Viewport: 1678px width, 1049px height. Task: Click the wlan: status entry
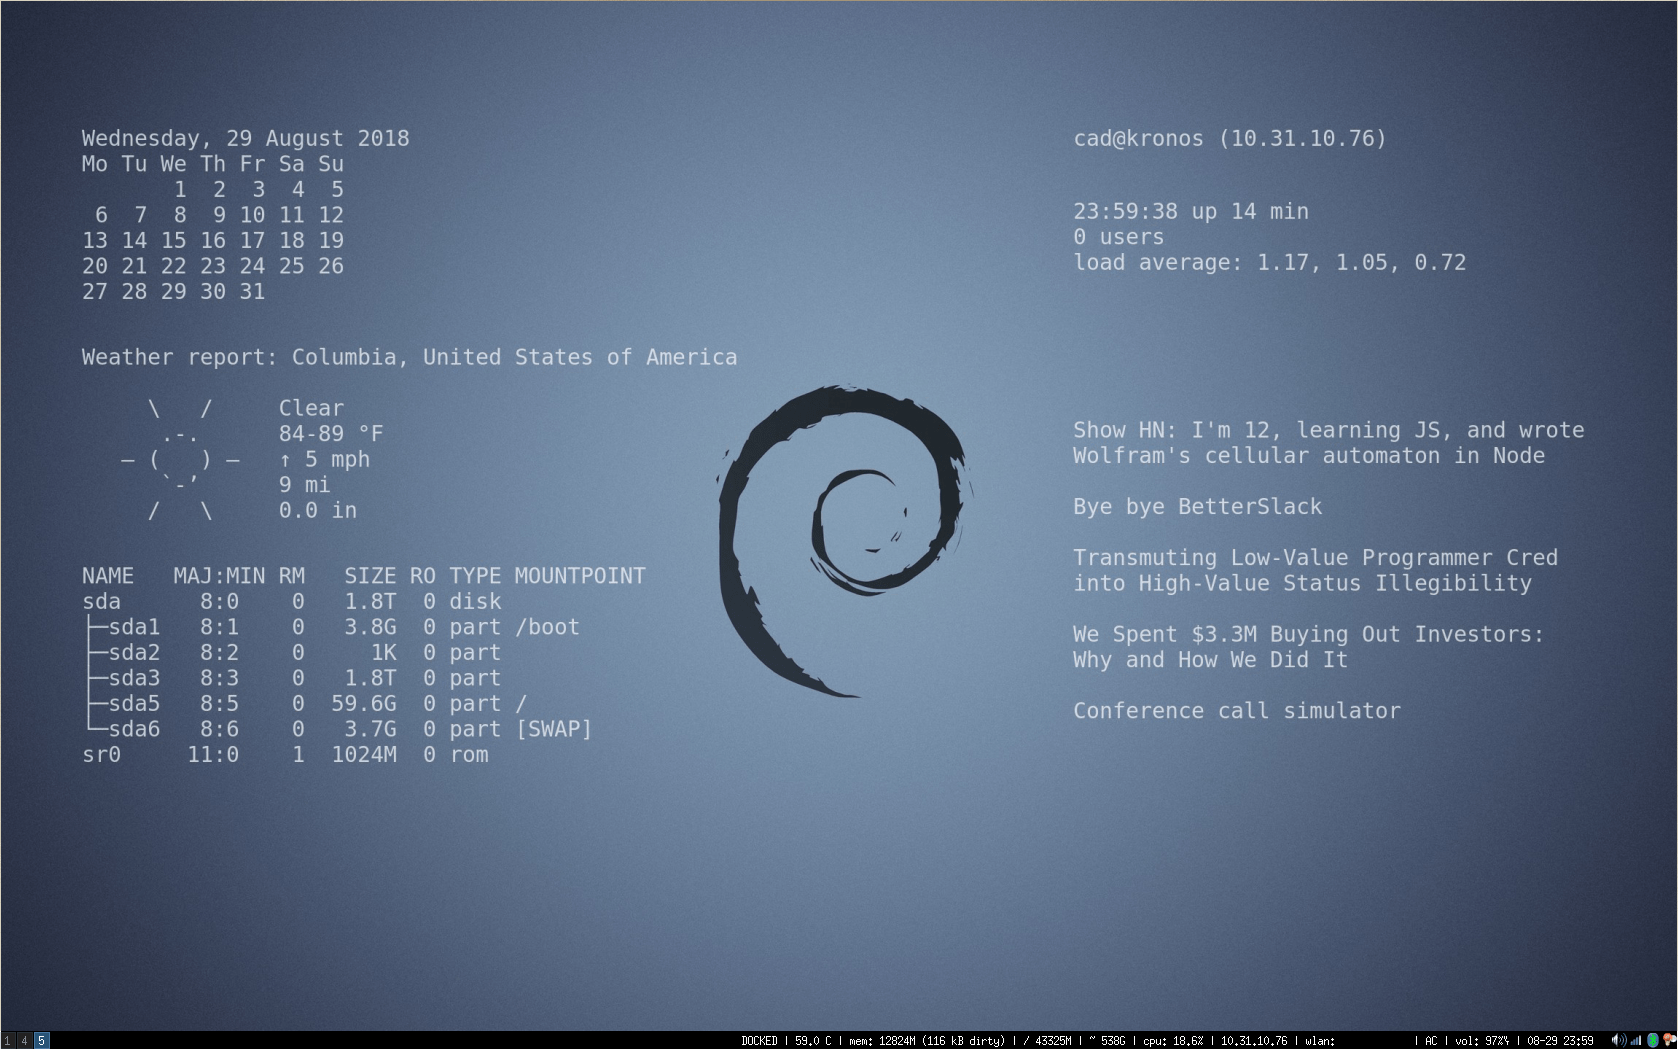[x=1320, y=1041]
